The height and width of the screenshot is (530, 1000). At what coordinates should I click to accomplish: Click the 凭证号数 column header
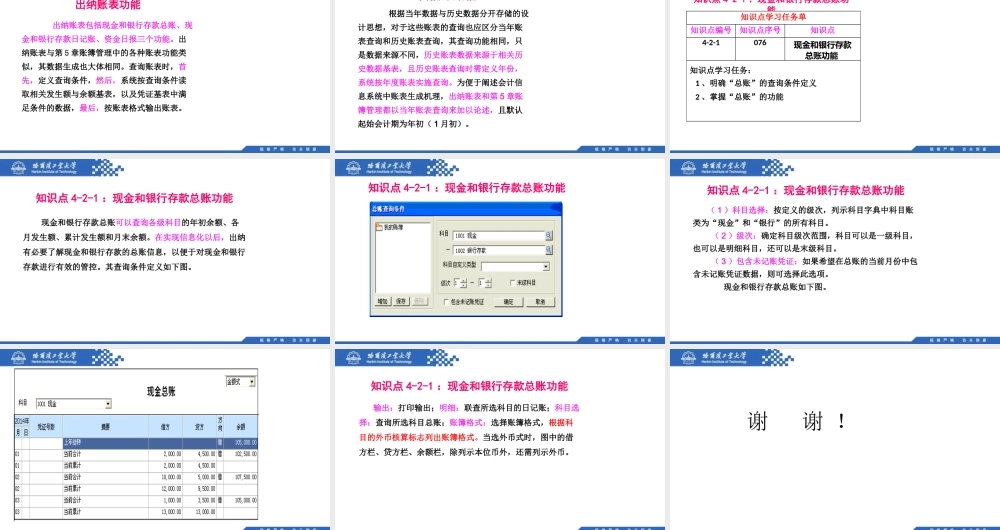[x=46, y=427]
